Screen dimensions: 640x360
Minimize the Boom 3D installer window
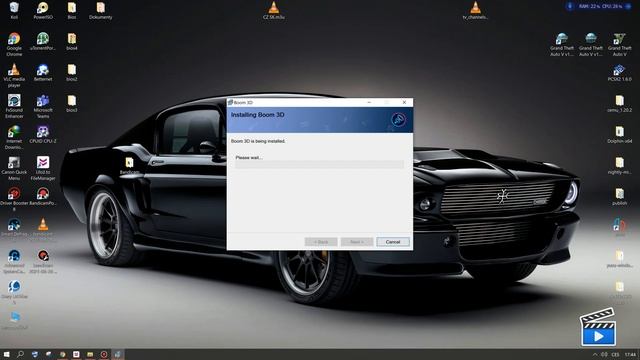click(369, 102)
